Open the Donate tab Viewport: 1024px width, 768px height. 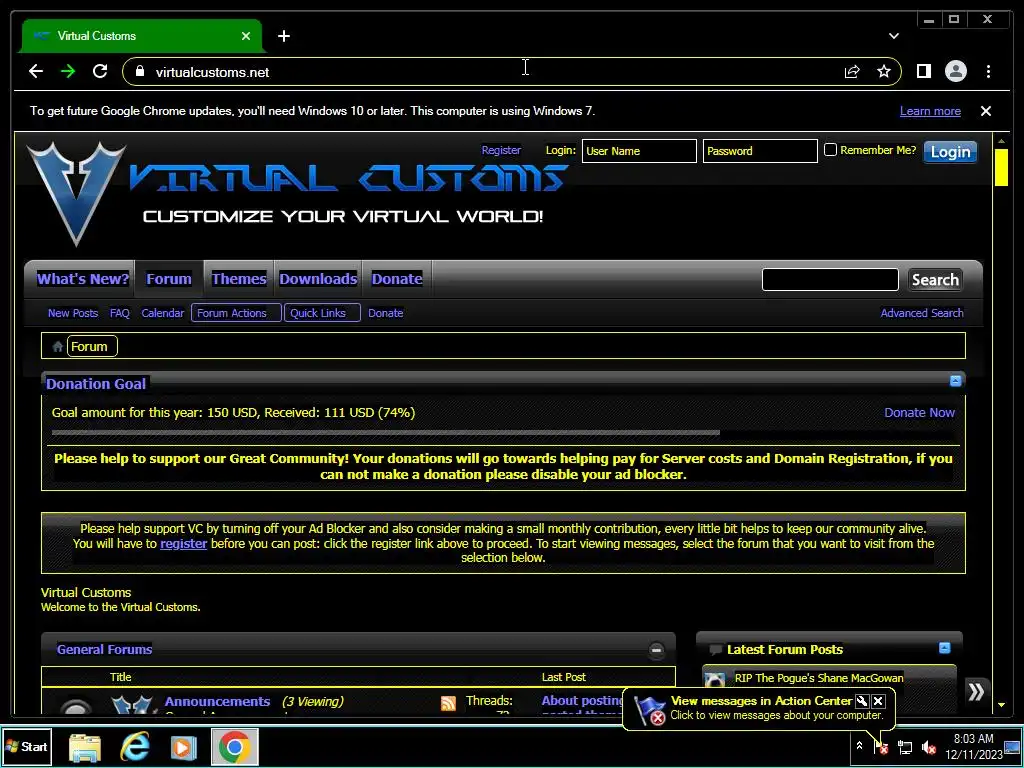pos(397,279)
